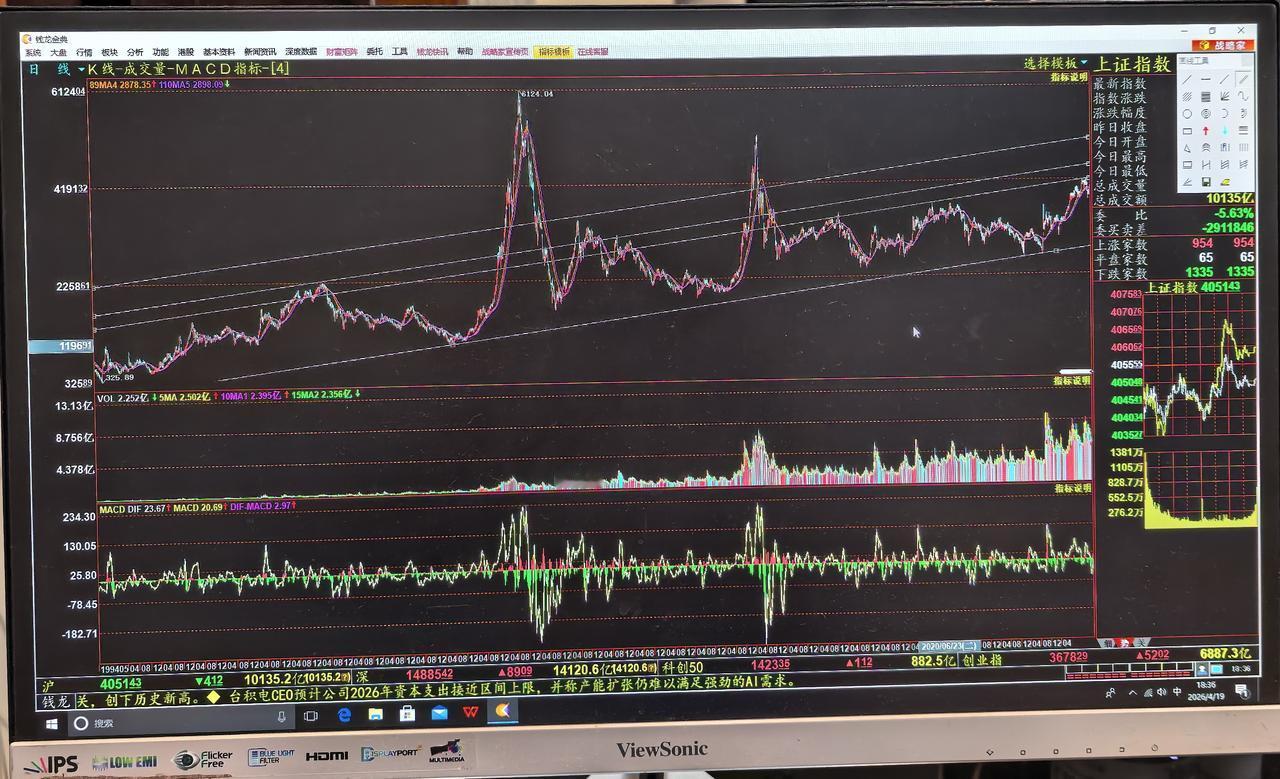This screenshot has height=779, width=1280.
Task: Open the Mail app on the taskbar
Action: point(439,713)
